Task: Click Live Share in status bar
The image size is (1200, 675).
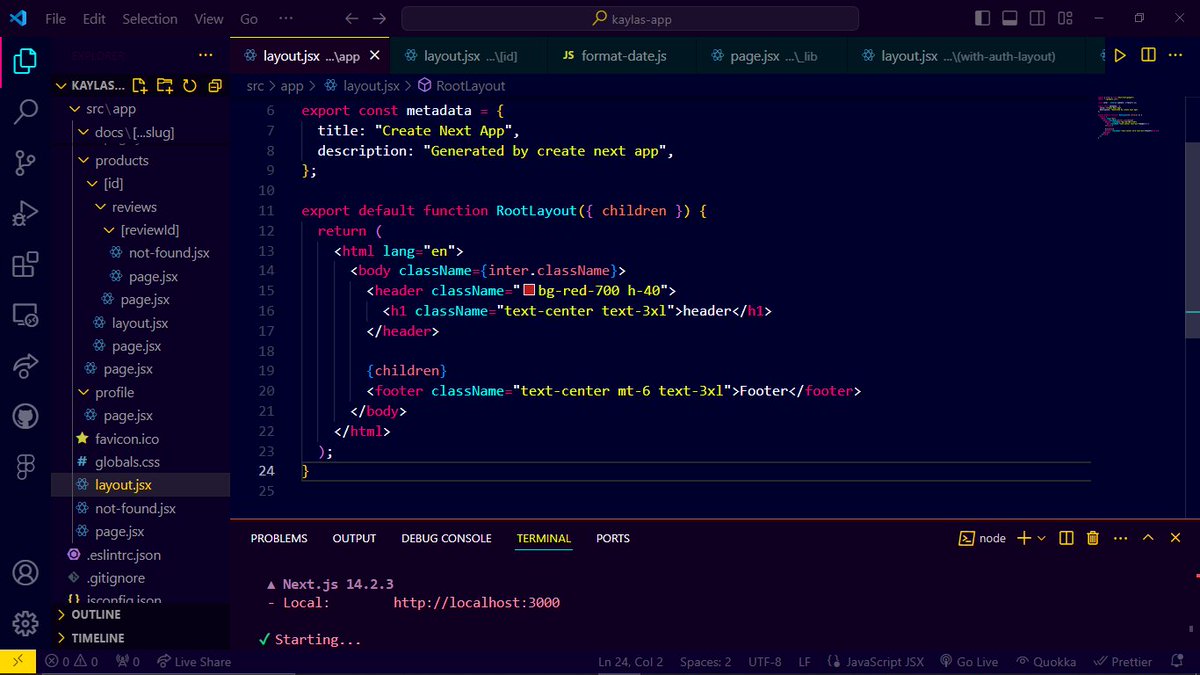Action: click(x=193, y=662)
